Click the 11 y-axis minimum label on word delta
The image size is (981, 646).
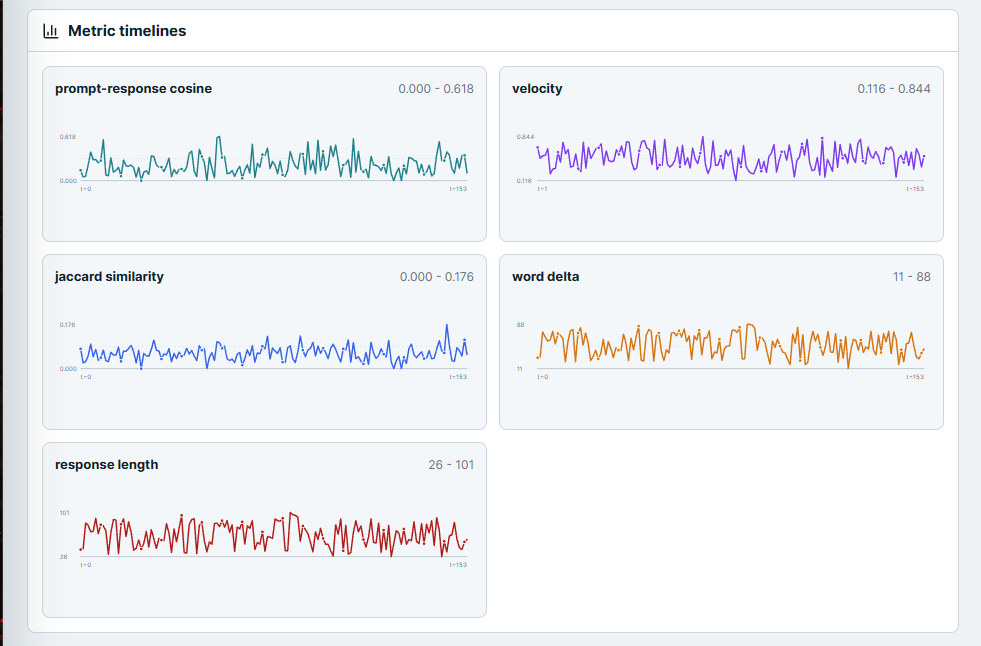(519, 369)
